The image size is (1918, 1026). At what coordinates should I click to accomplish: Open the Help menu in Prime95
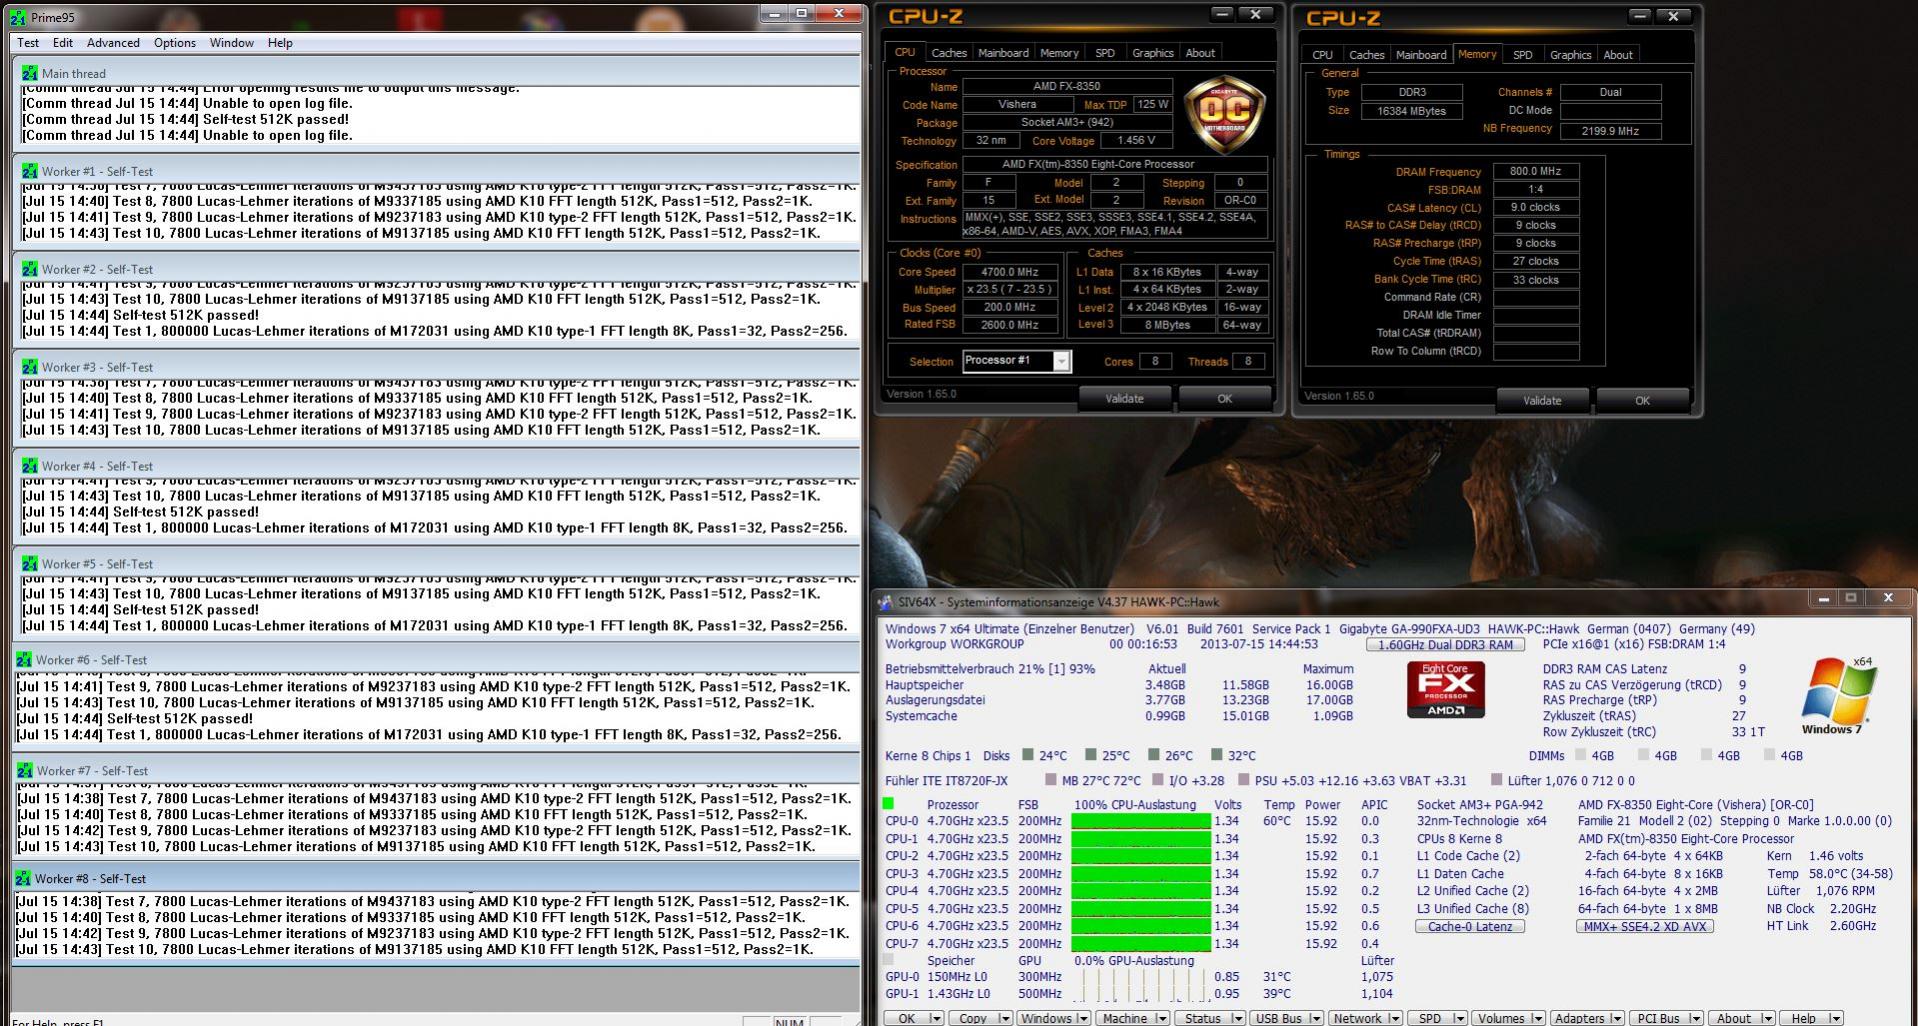[280, 43]
